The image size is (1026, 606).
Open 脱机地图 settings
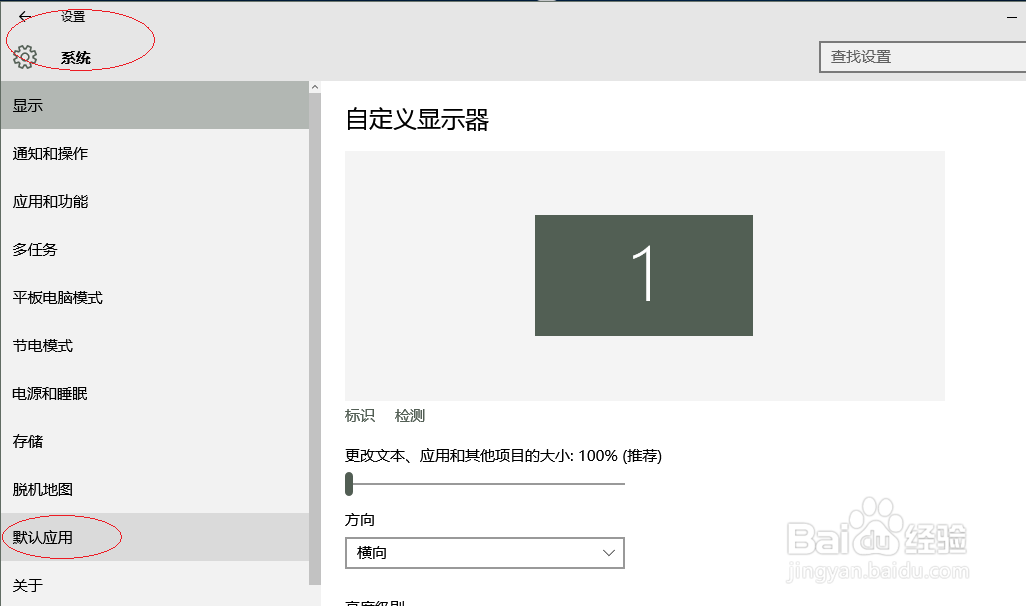point(154,490)
